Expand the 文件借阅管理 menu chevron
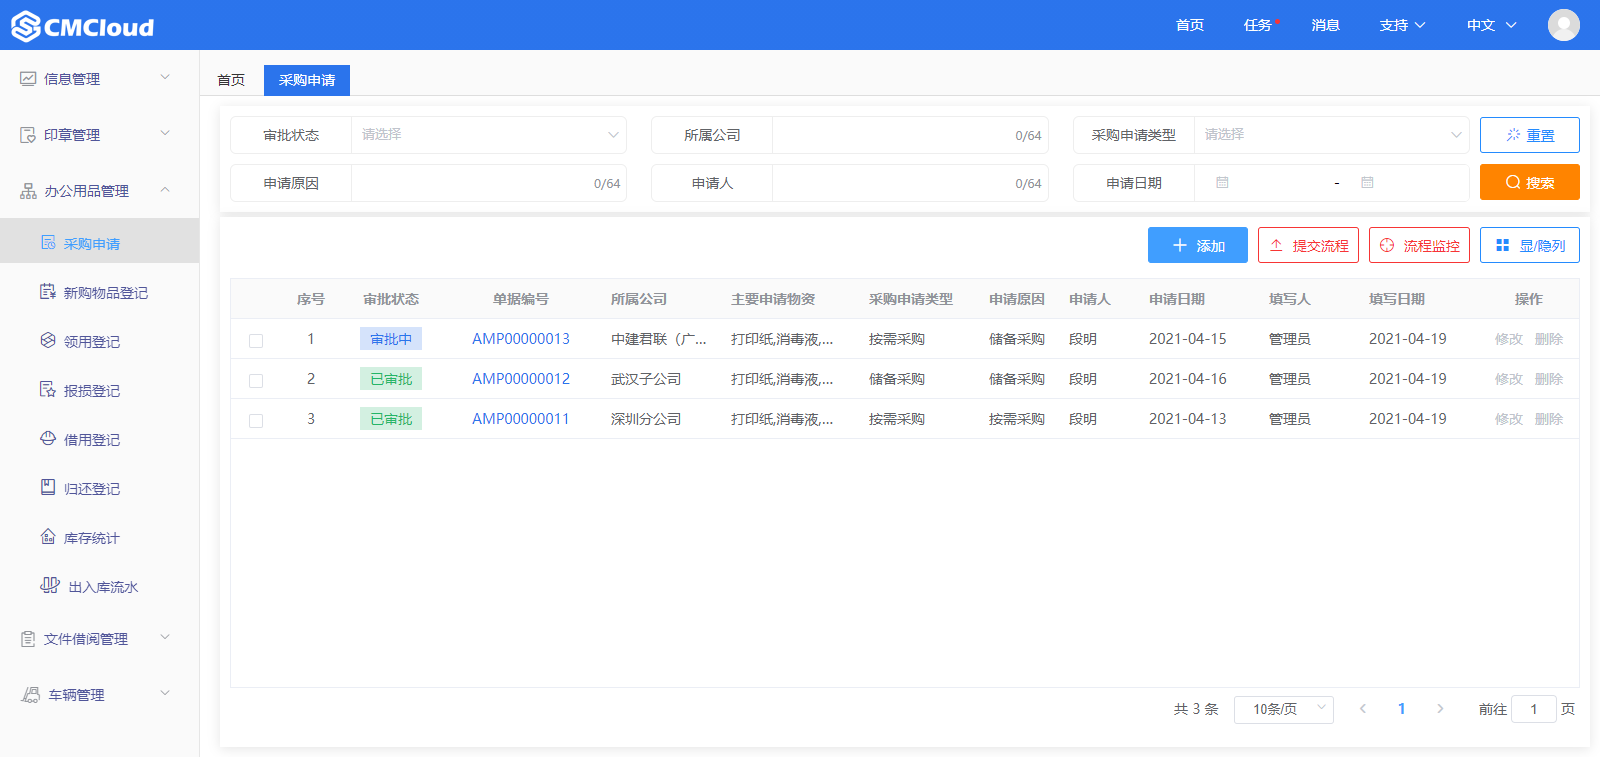 click(x=165, y=637)
